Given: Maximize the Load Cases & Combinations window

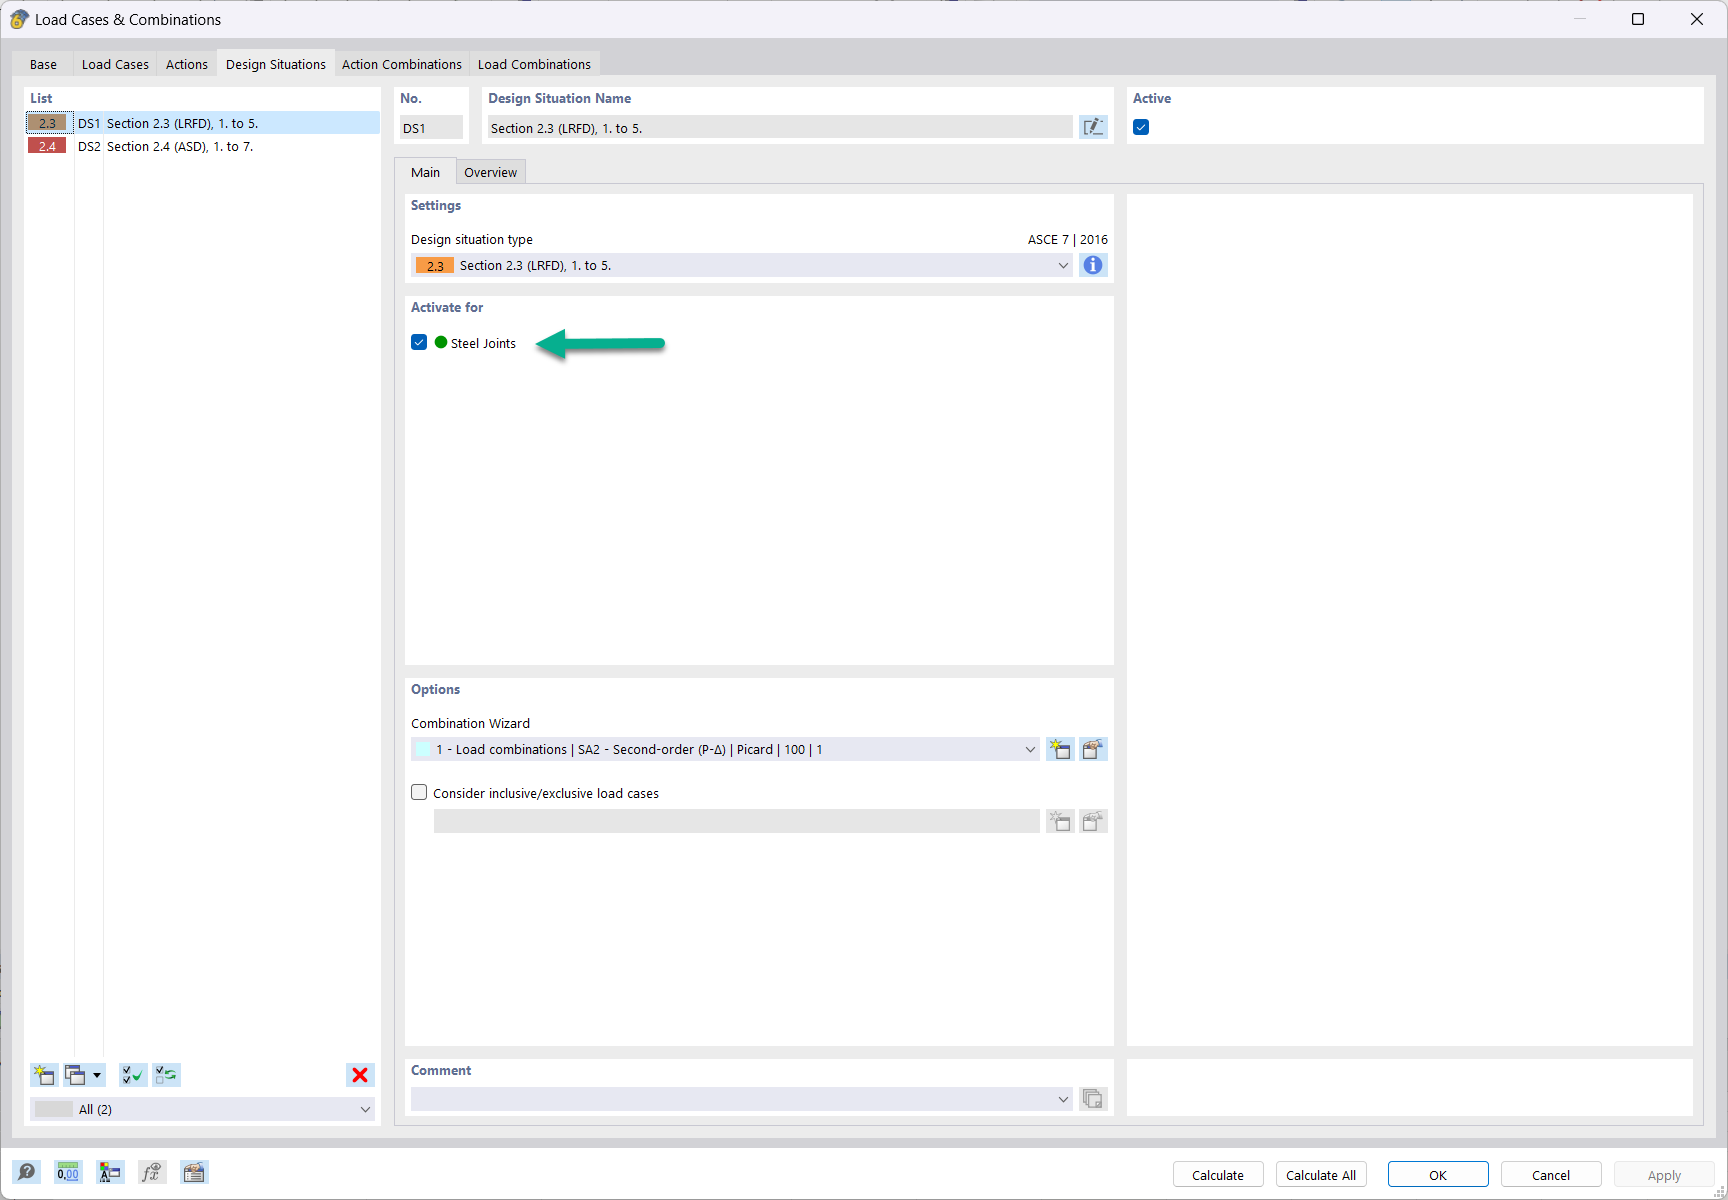Looking at the screenshot, I should tap(1638, 19).
